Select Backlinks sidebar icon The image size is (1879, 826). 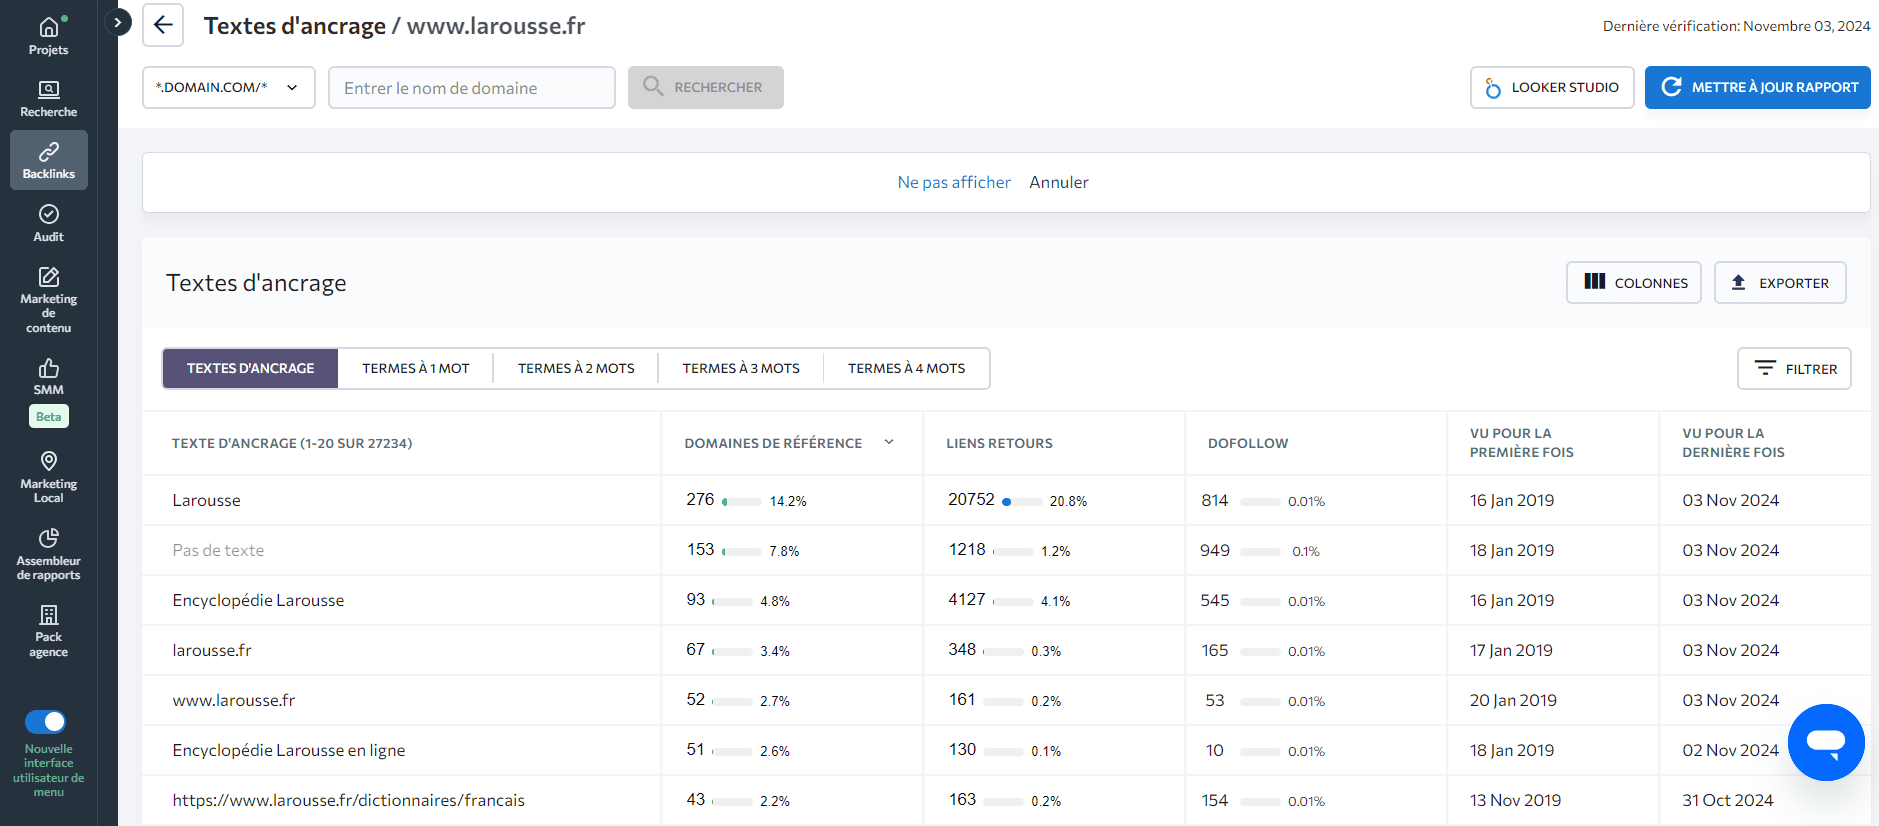[x=48, y=160]
